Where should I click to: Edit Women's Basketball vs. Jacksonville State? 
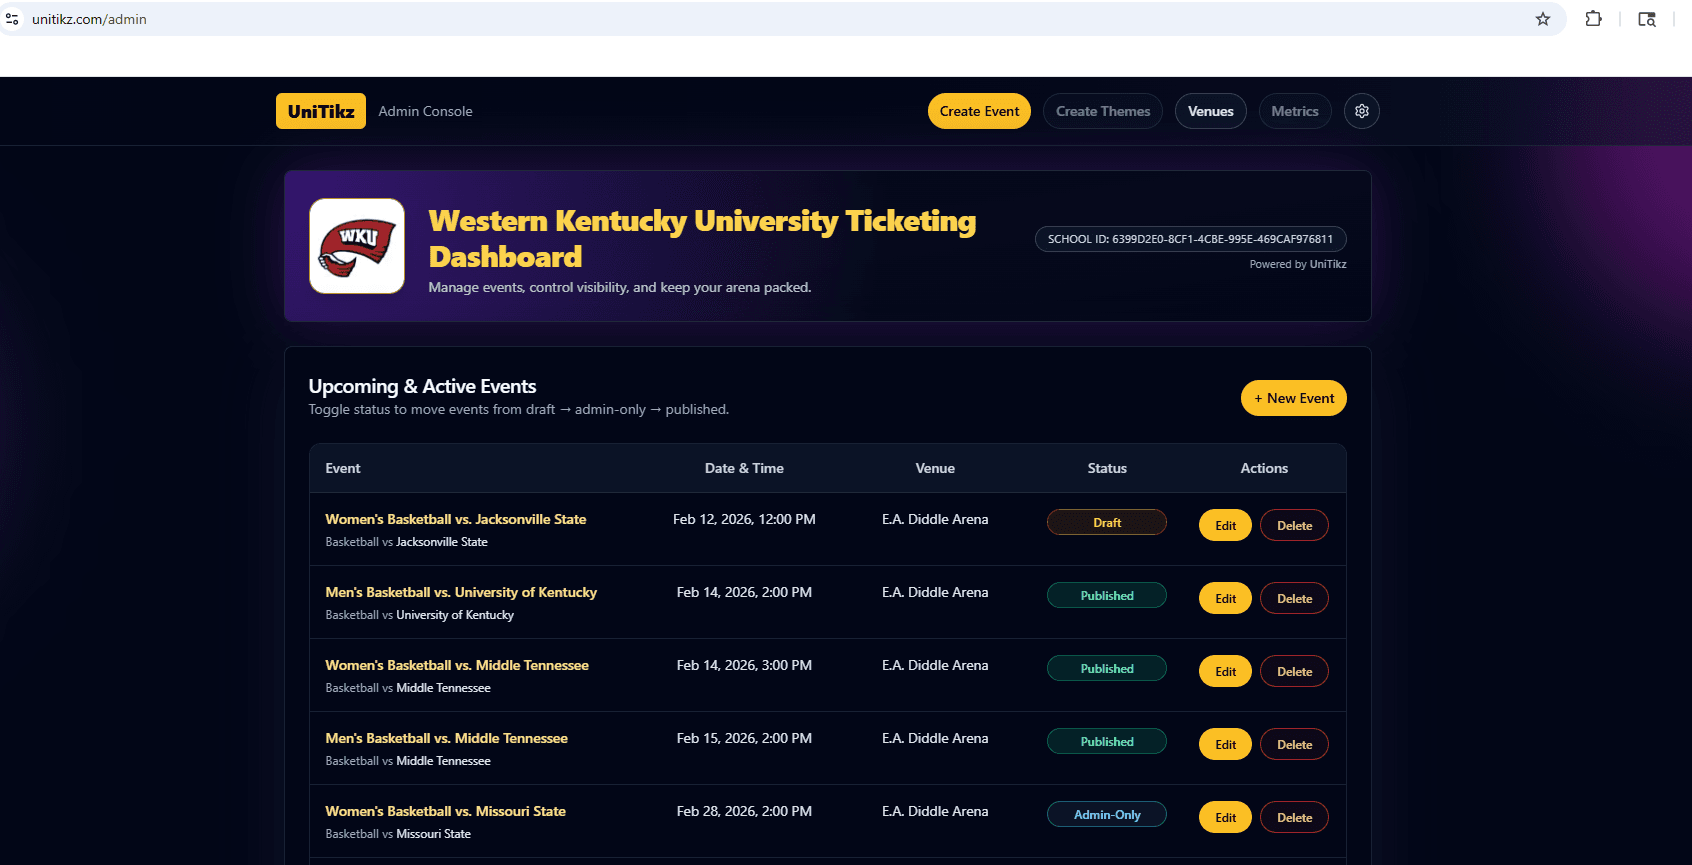[1225, 525]
